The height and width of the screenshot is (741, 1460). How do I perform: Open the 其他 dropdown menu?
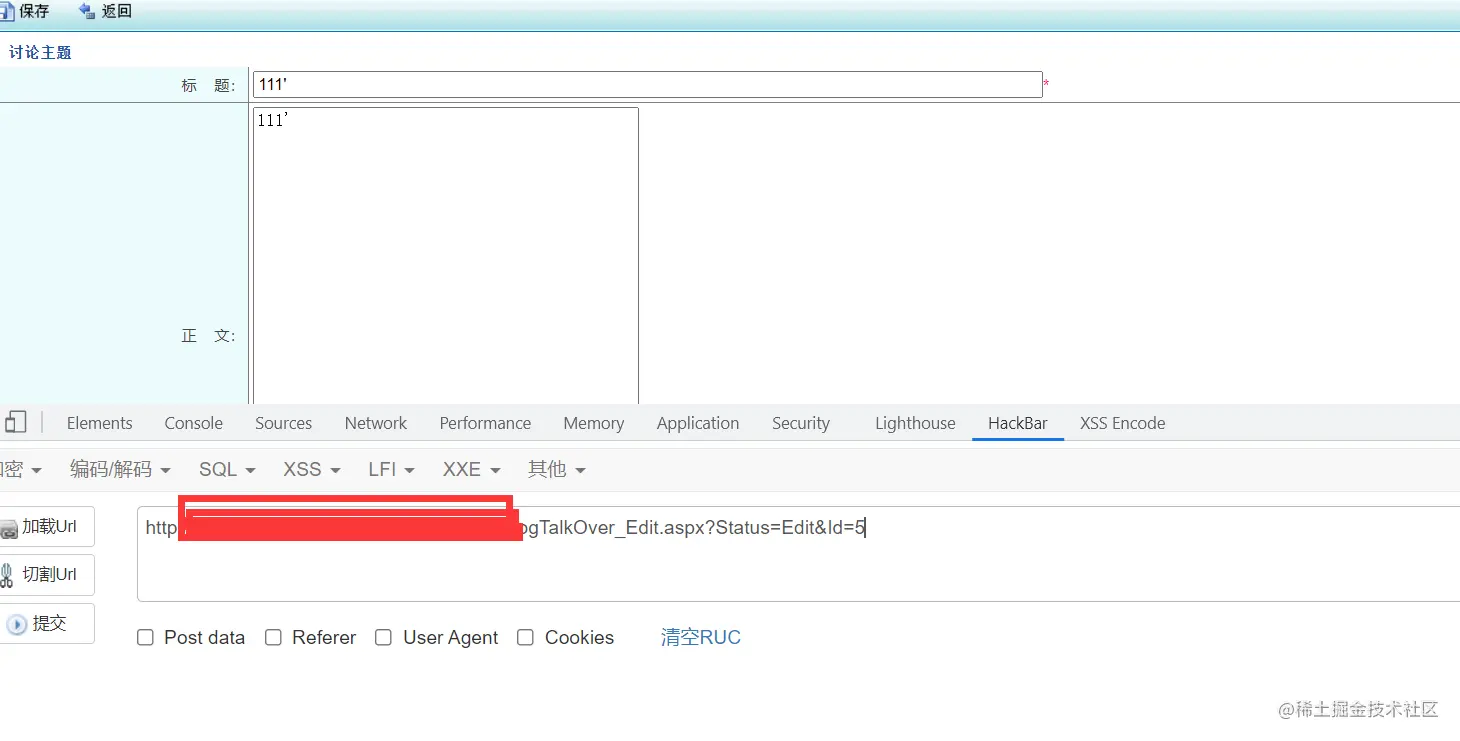point(556,469)
